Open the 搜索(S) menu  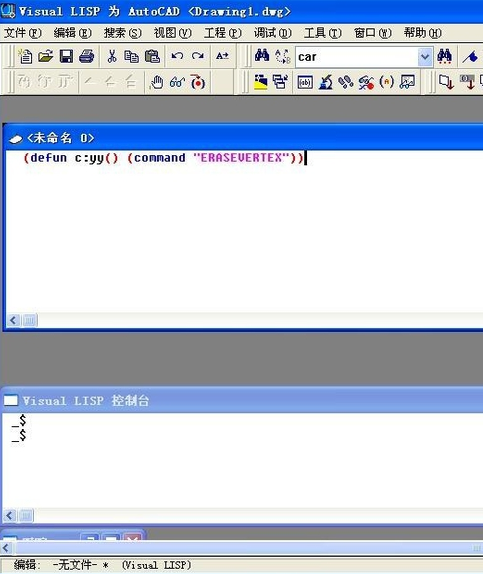(122, 33)
